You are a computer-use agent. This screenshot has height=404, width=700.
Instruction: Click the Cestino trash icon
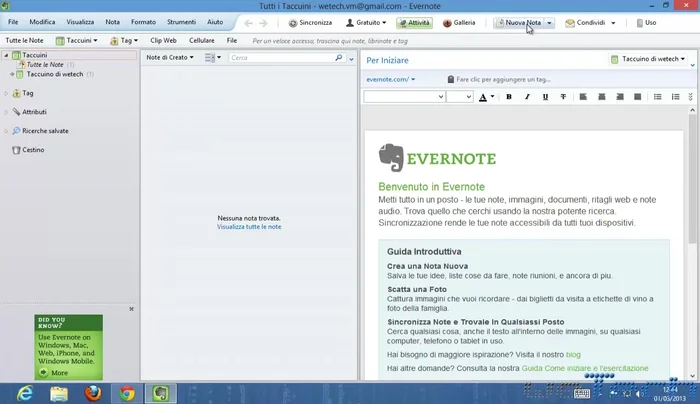pos(16,150)
